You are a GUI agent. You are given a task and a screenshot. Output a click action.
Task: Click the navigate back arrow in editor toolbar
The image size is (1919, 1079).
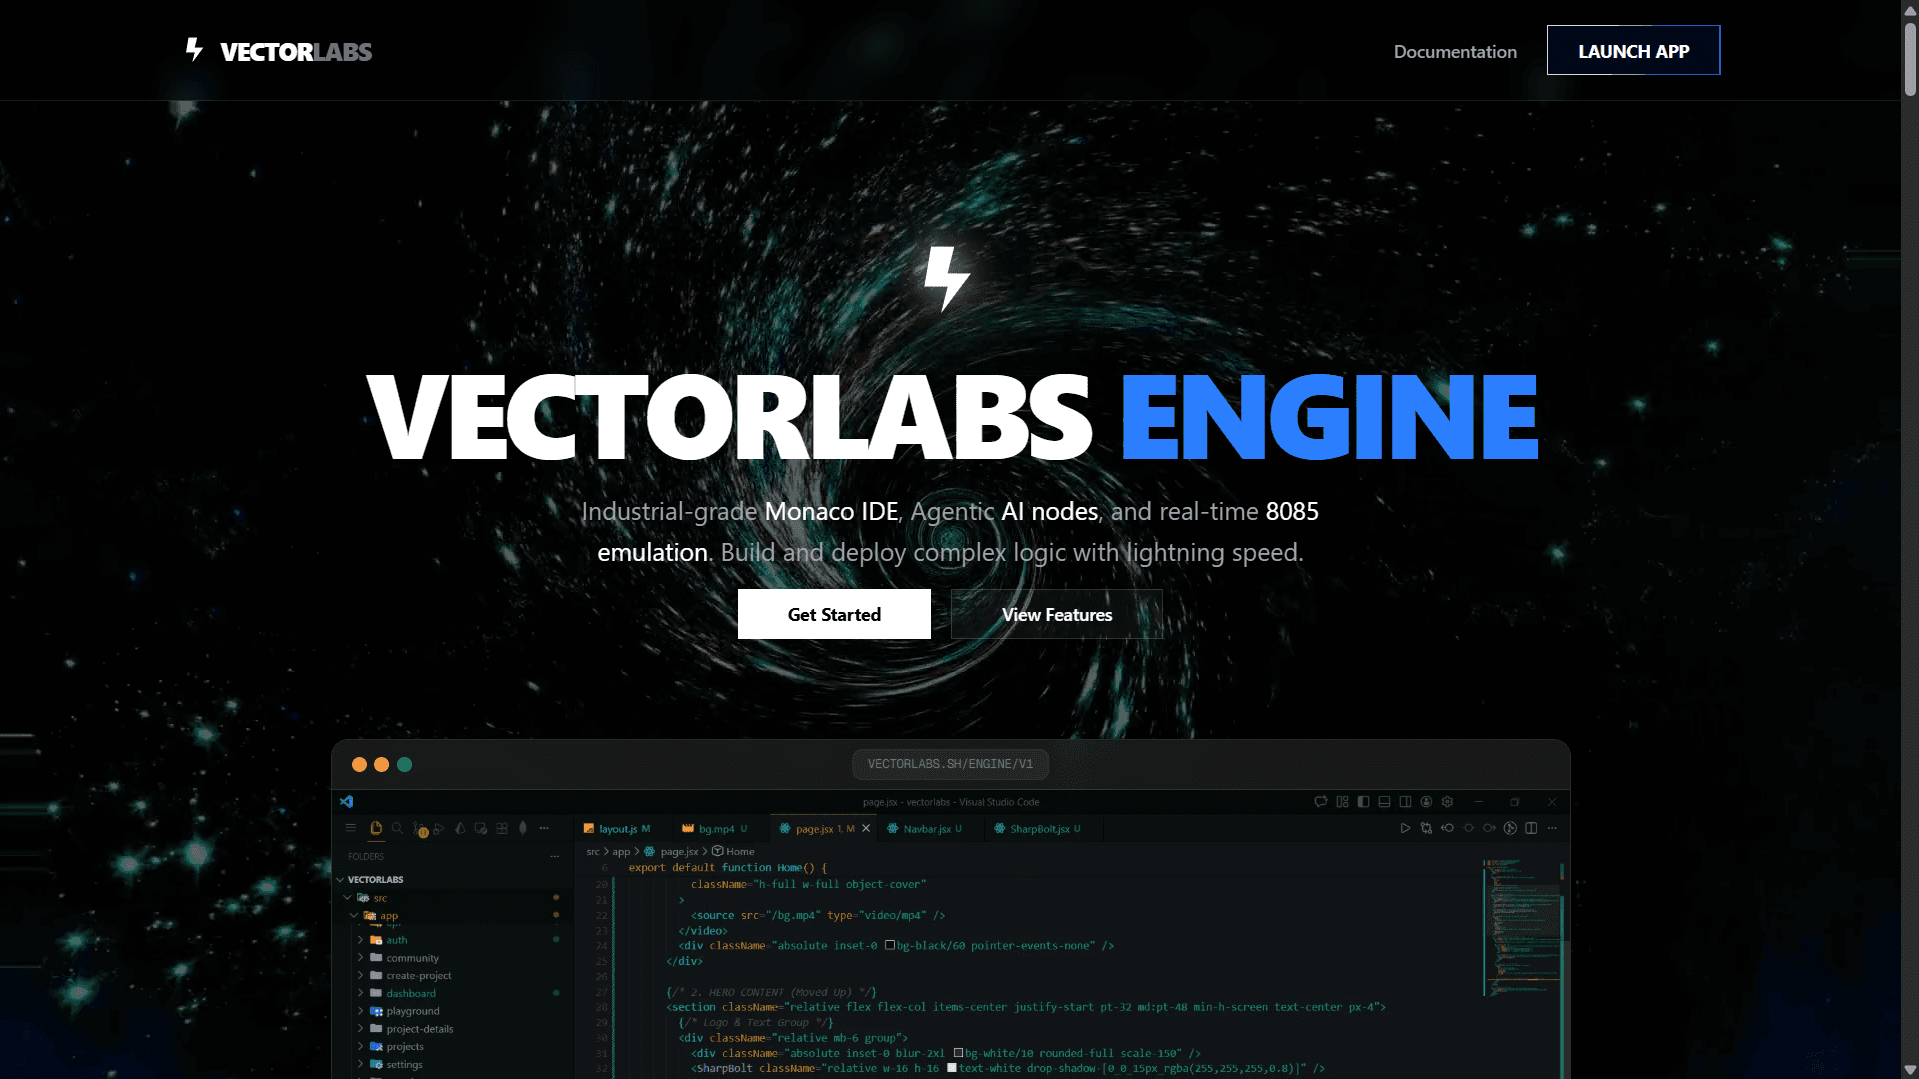point(1448,828)
